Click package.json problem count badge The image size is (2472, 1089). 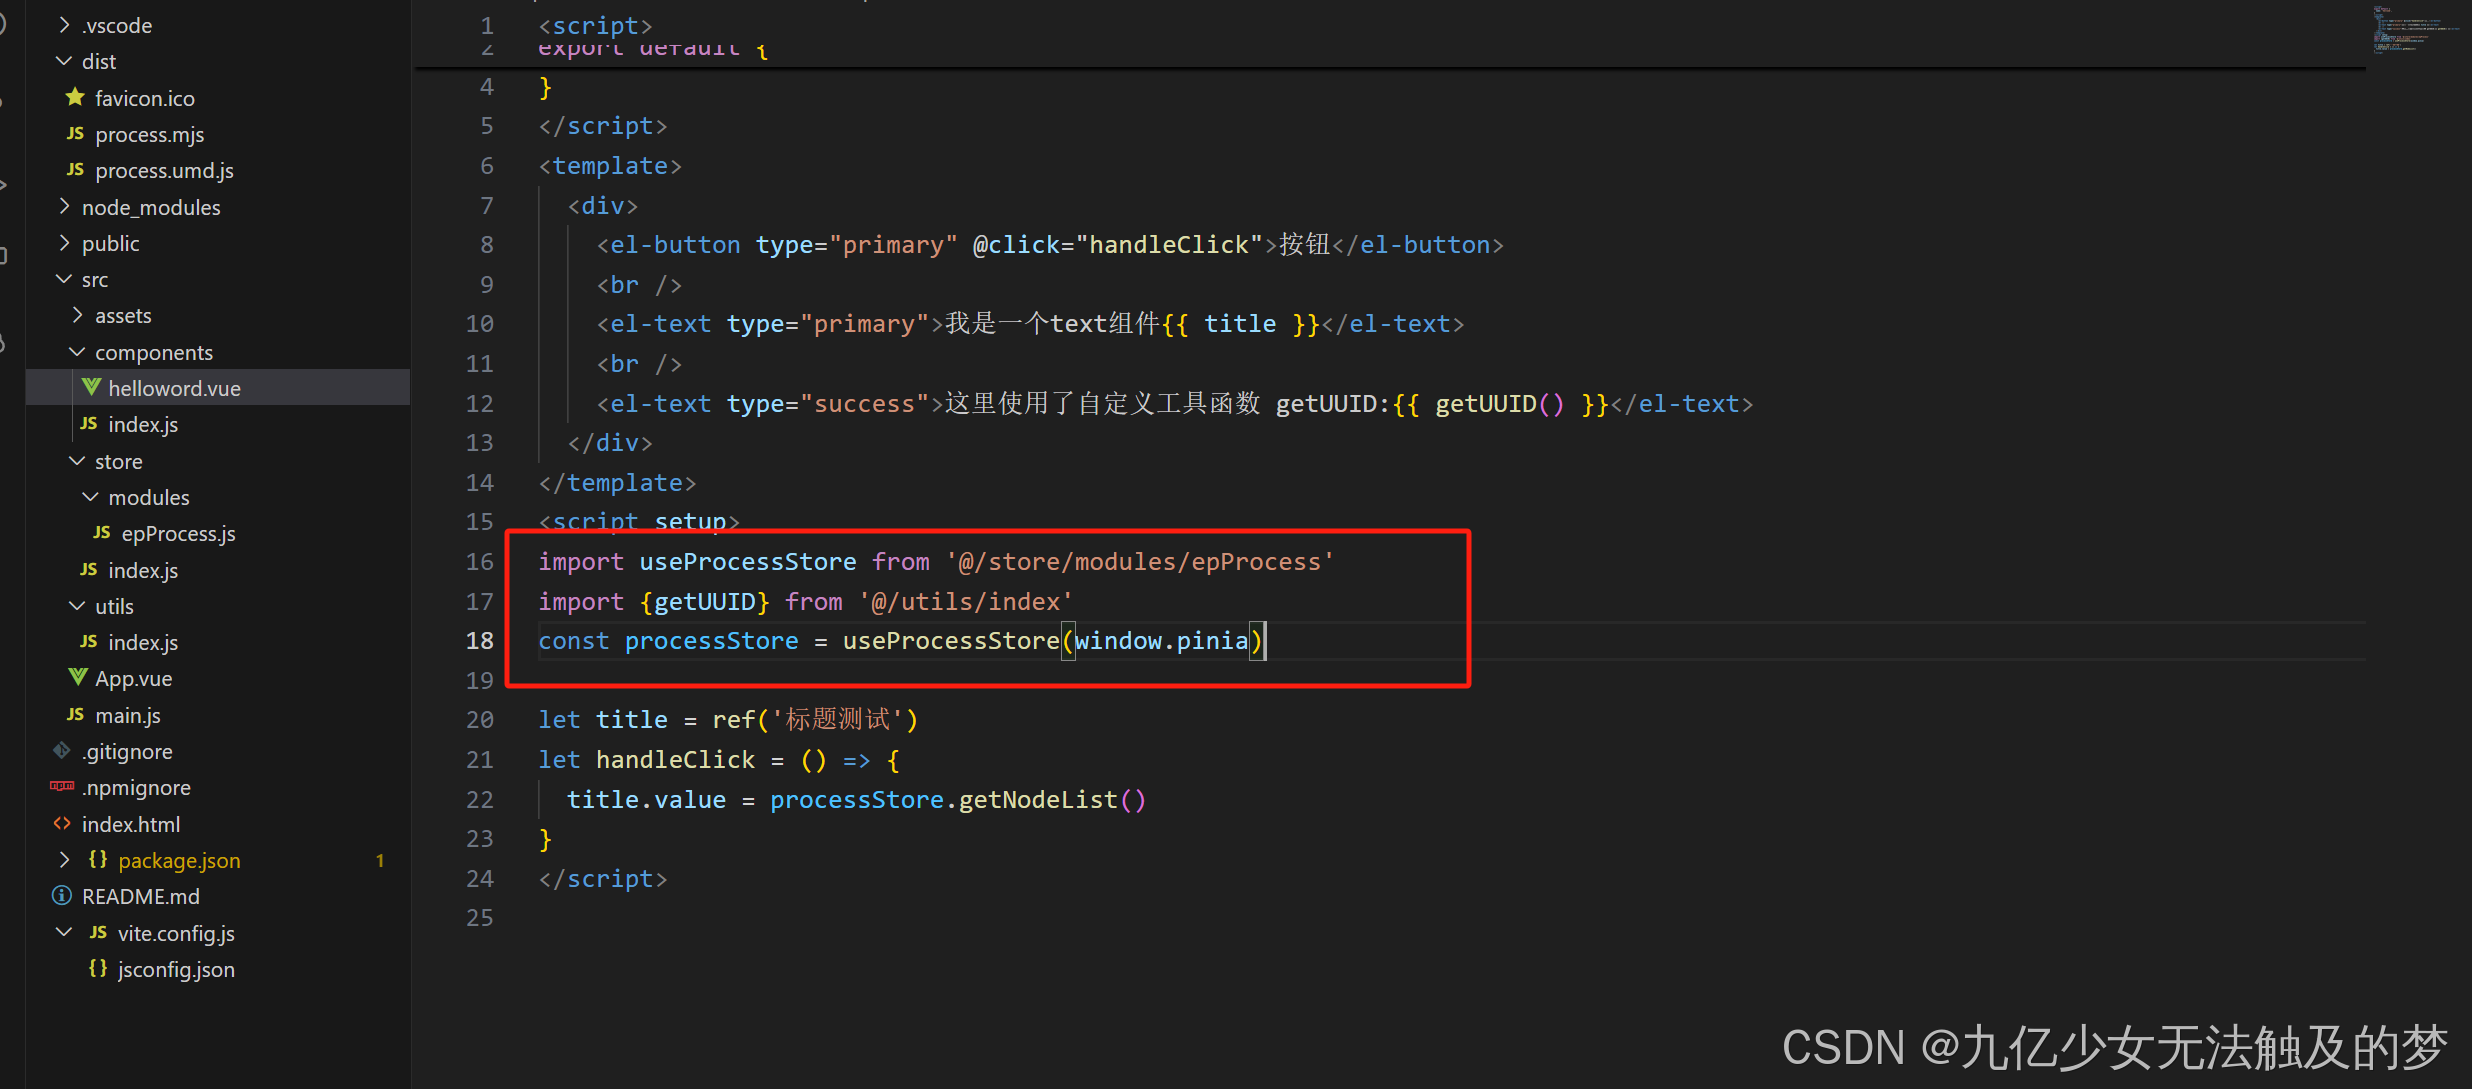pyautogui.click(x=380, y=860)
